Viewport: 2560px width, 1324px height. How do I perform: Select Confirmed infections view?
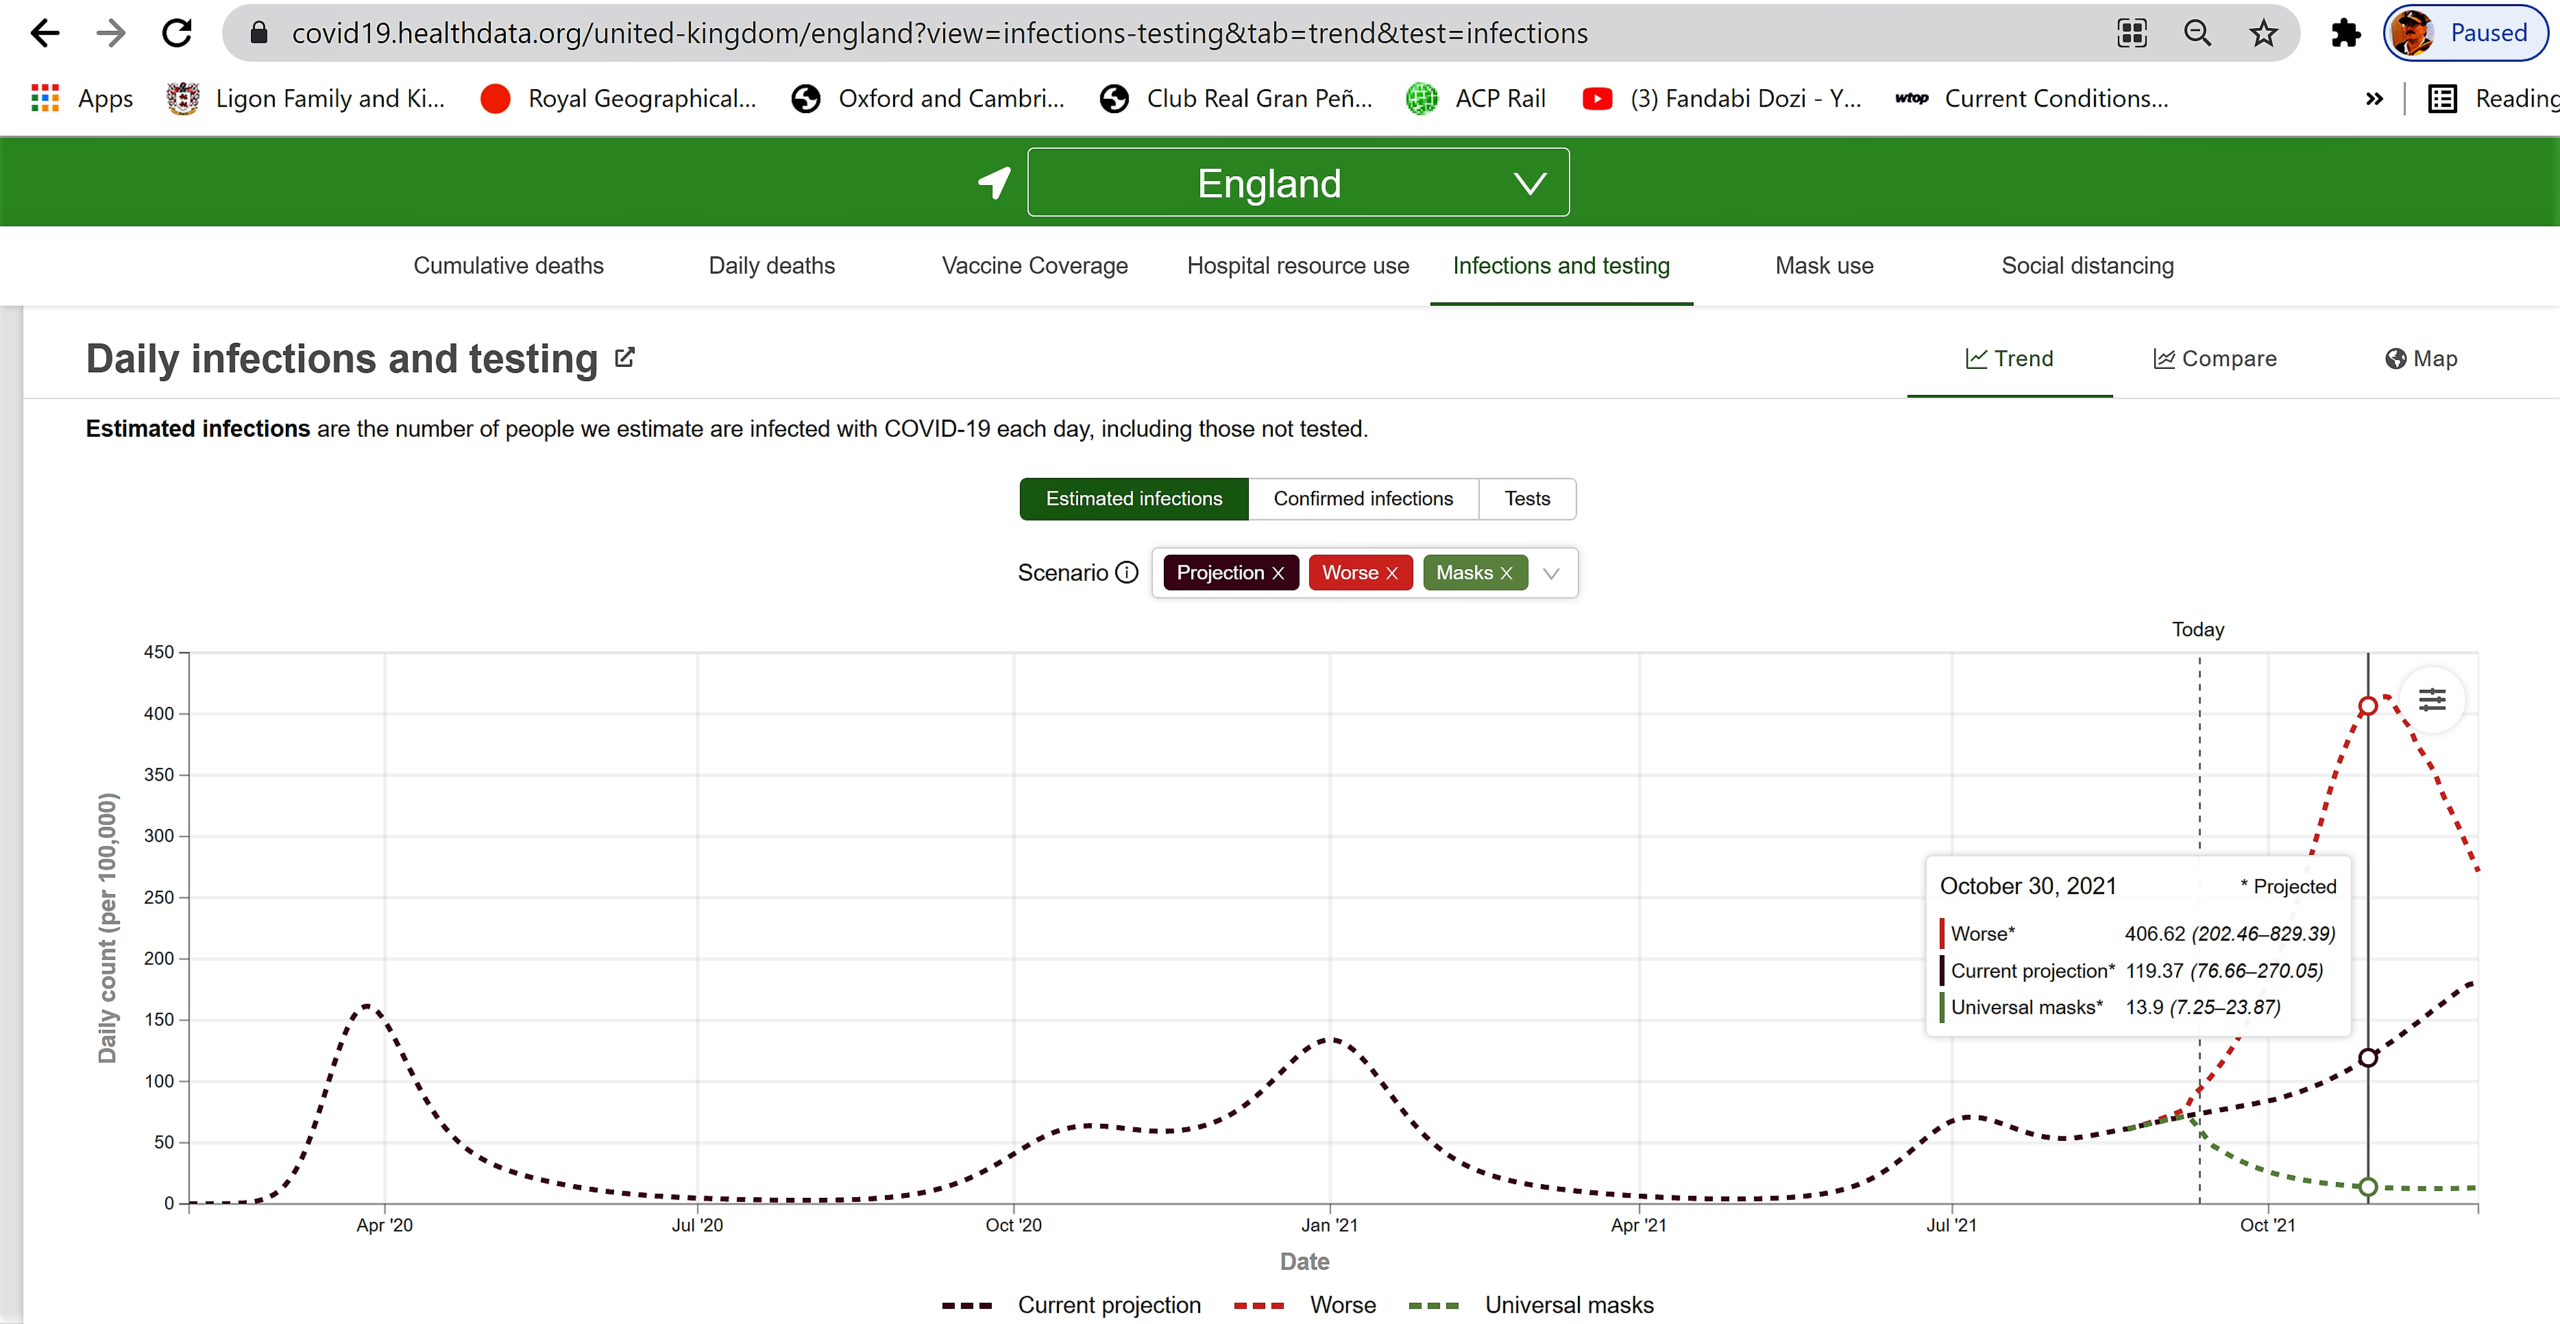[1362, 498]
